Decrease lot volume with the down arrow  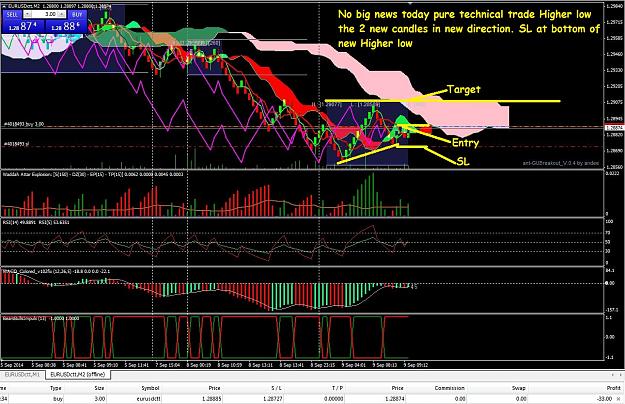pyautogui.click(x=28, y=14)
